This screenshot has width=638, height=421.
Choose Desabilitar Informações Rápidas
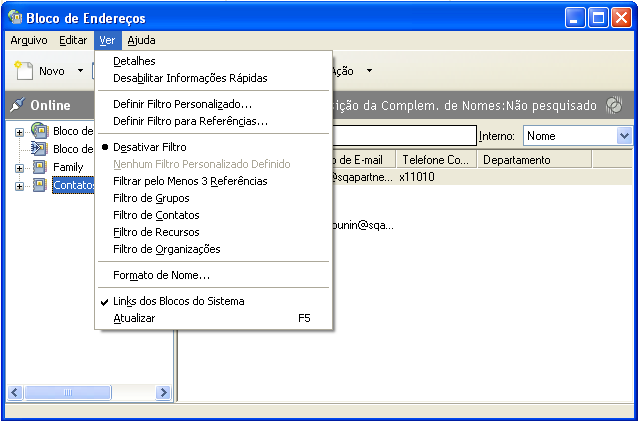pos(214,78)
